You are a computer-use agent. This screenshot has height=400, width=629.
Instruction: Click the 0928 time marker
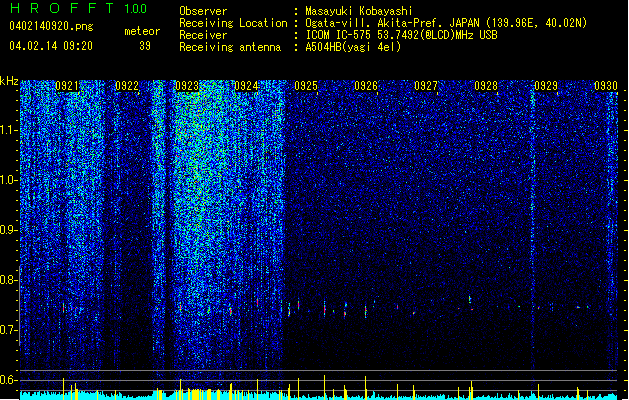point(486,86)
